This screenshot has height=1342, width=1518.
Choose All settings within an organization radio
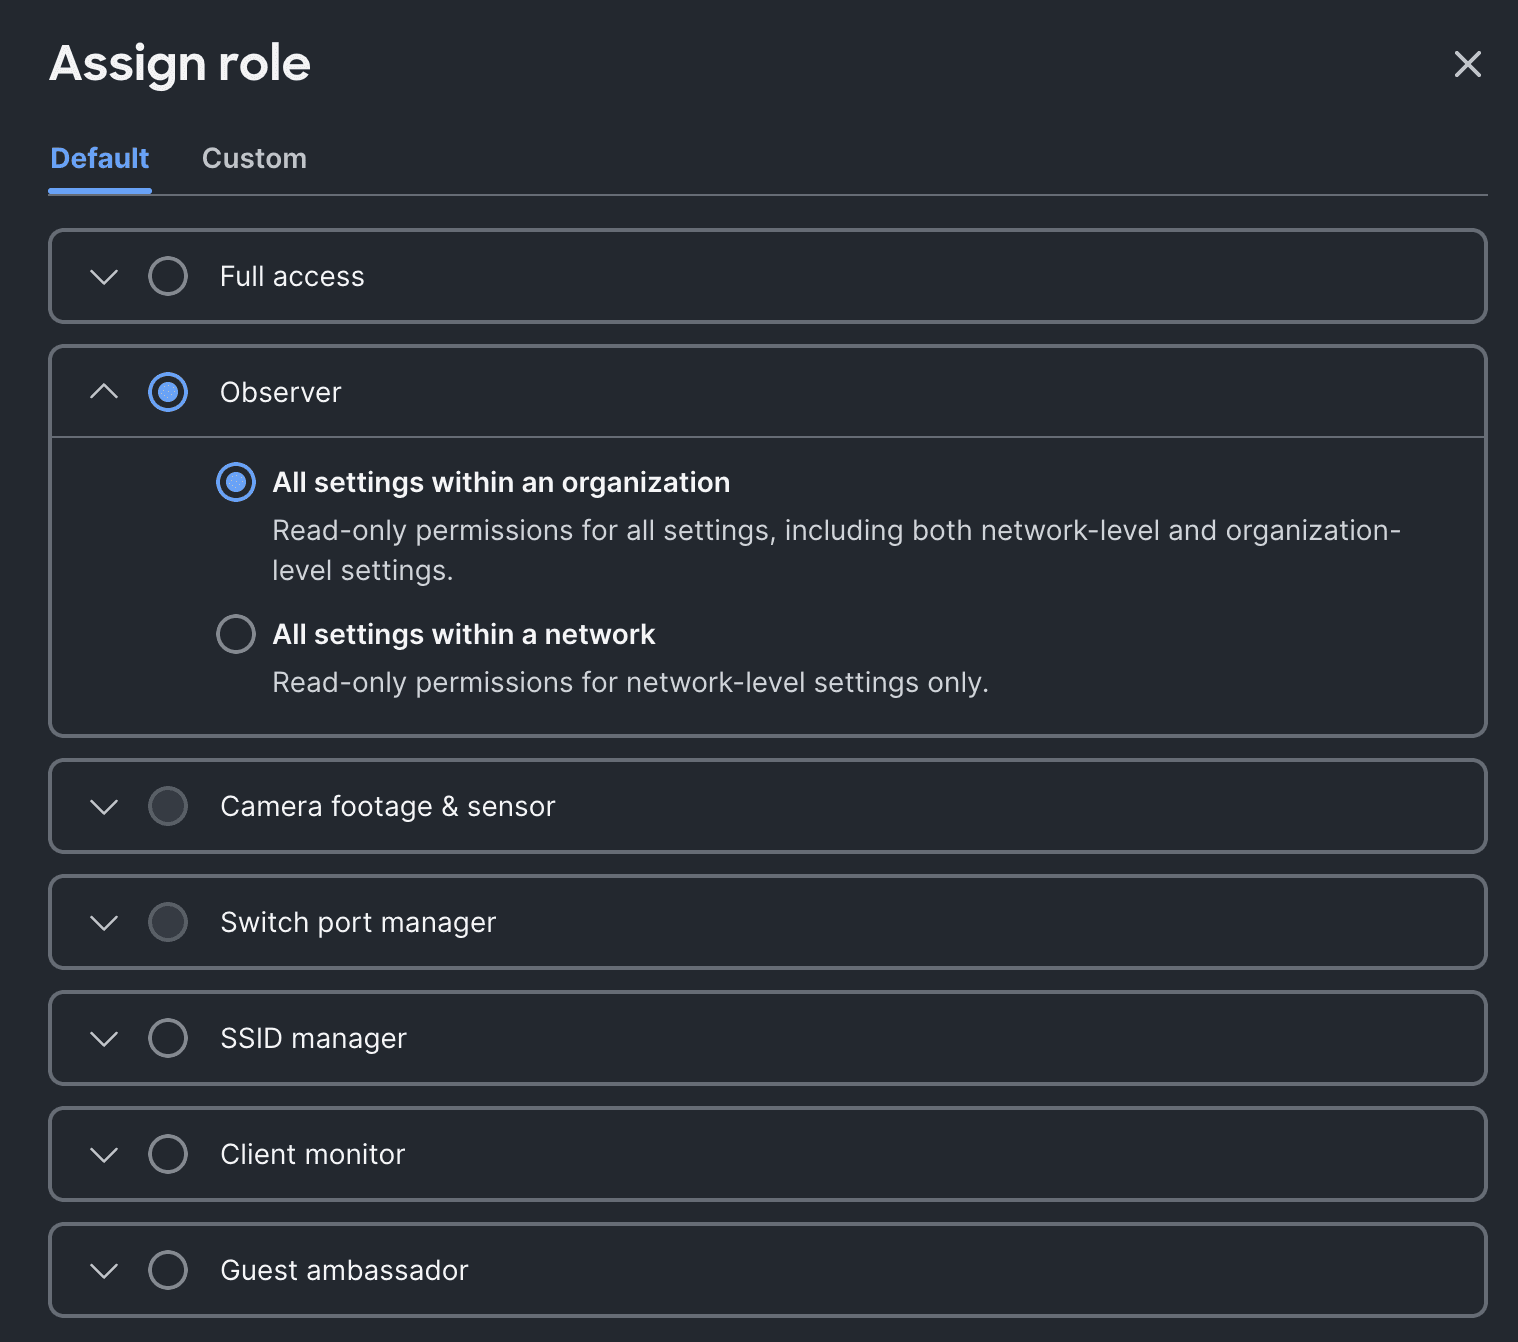coord(236,482)
